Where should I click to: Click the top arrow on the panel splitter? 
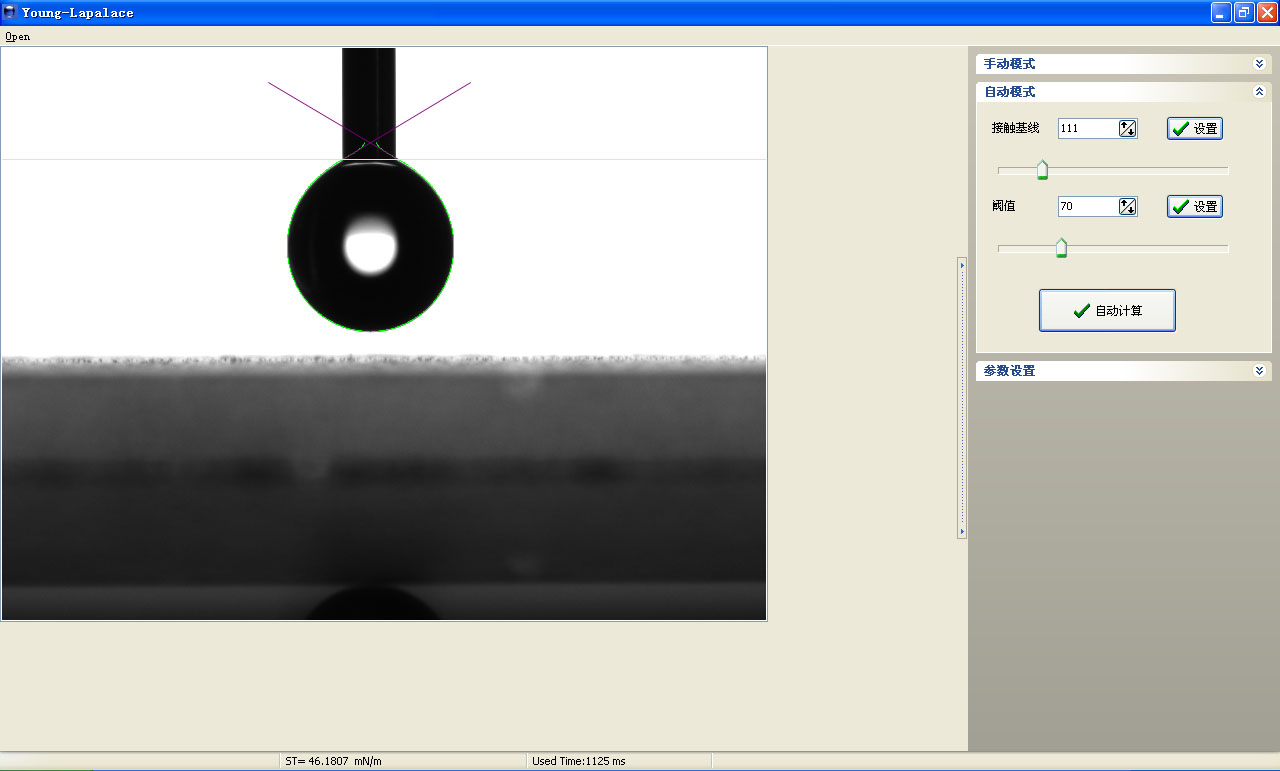tap(962, 265)
